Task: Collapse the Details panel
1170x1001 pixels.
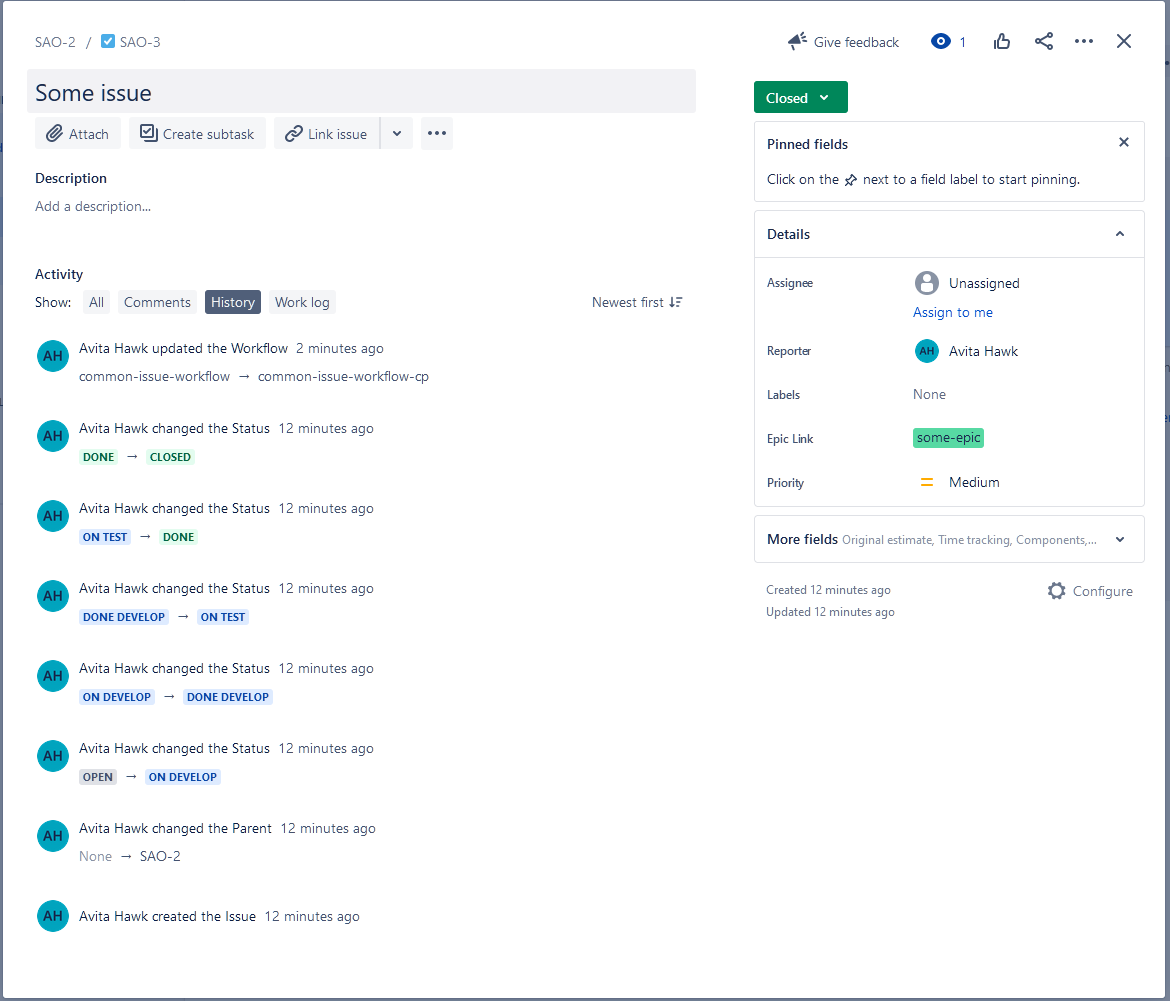Action: click(x=1119, y=233)
